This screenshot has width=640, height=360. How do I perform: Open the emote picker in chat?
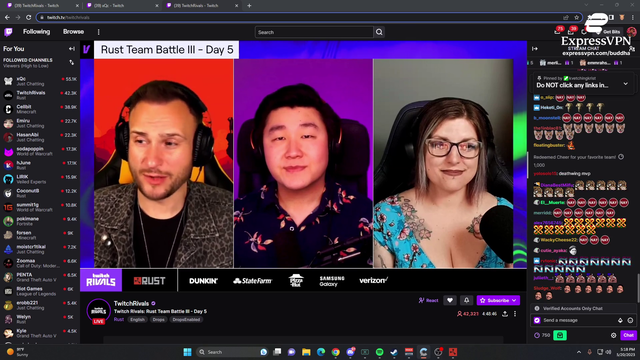coord(630,320)
